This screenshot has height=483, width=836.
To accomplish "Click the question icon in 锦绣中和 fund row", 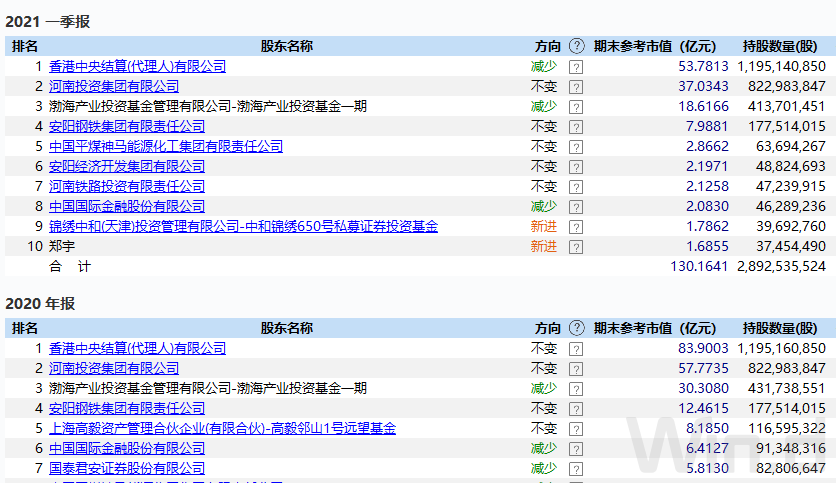I will coord(576,227).
